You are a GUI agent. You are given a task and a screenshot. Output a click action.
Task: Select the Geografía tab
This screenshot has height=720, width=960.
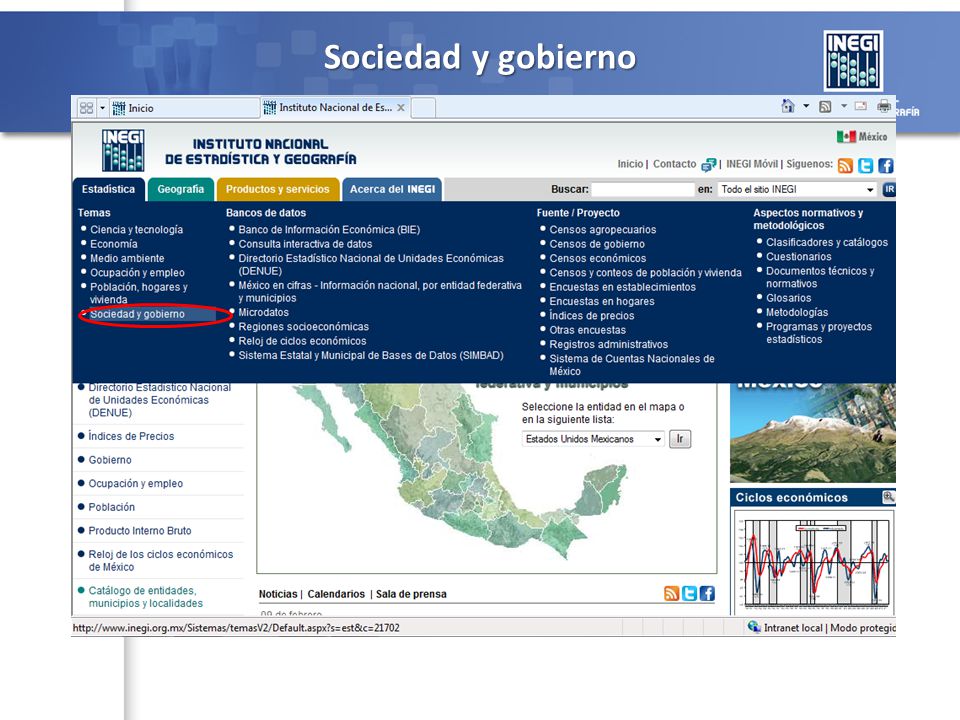181,189
